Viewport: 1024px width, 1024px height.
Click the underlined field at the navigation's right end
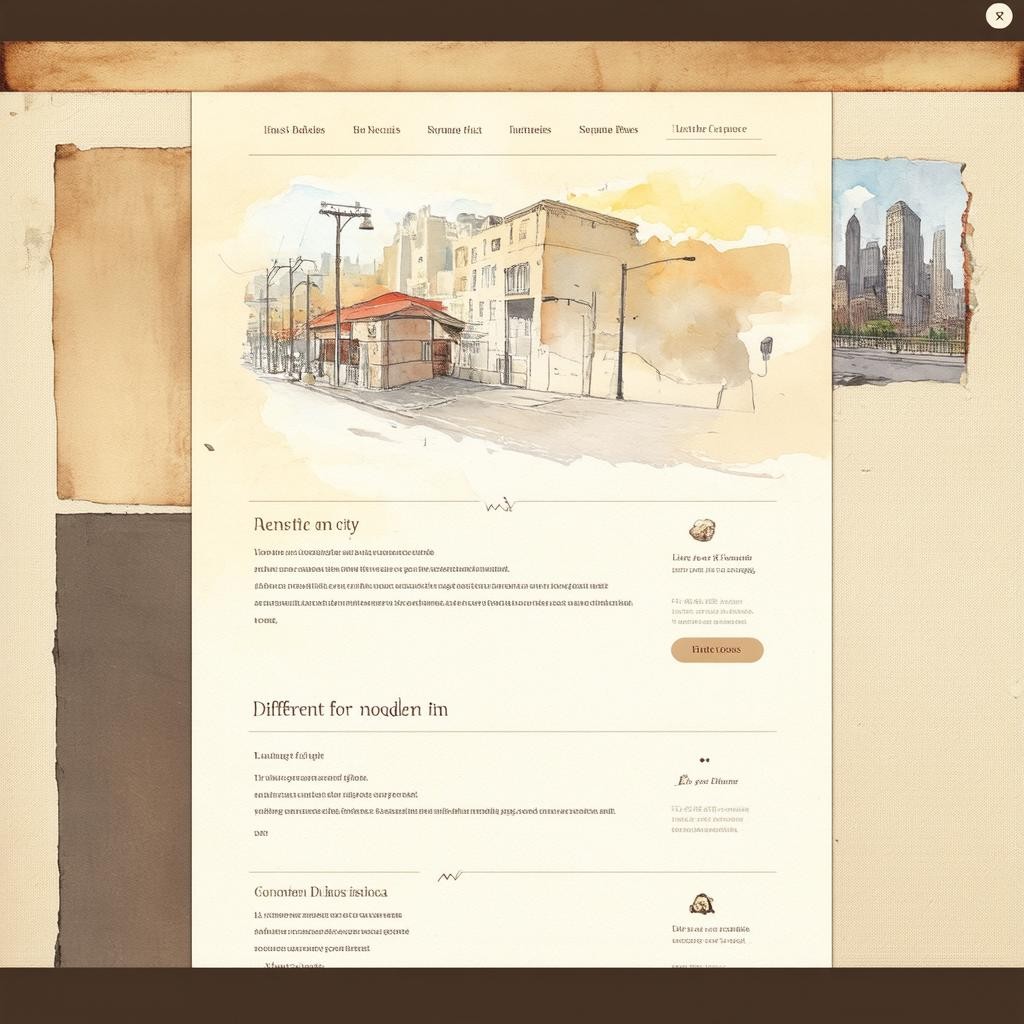tap(712, 130)
